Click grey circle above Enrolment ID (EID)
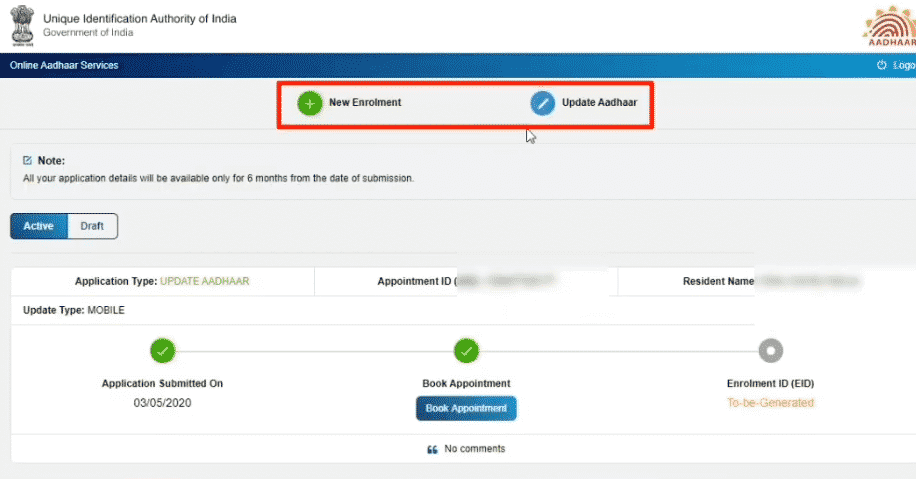The height and width of the screenshot is (479, 916). [770, 350]
